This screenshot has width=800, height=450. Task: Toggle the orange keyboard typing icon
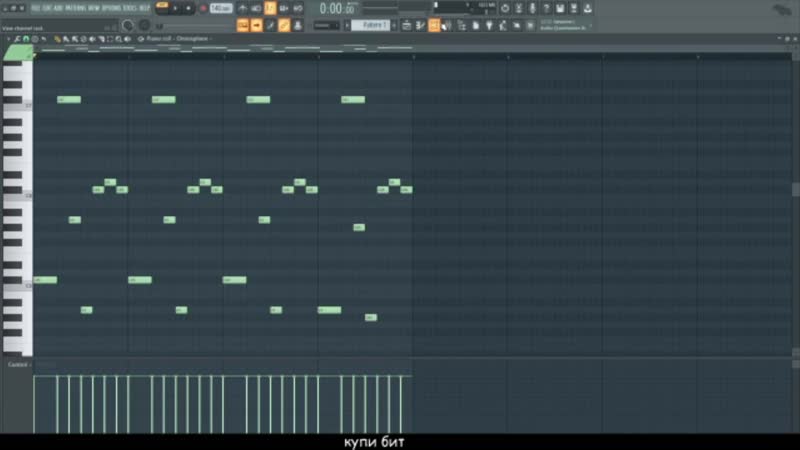click(243, 25)
